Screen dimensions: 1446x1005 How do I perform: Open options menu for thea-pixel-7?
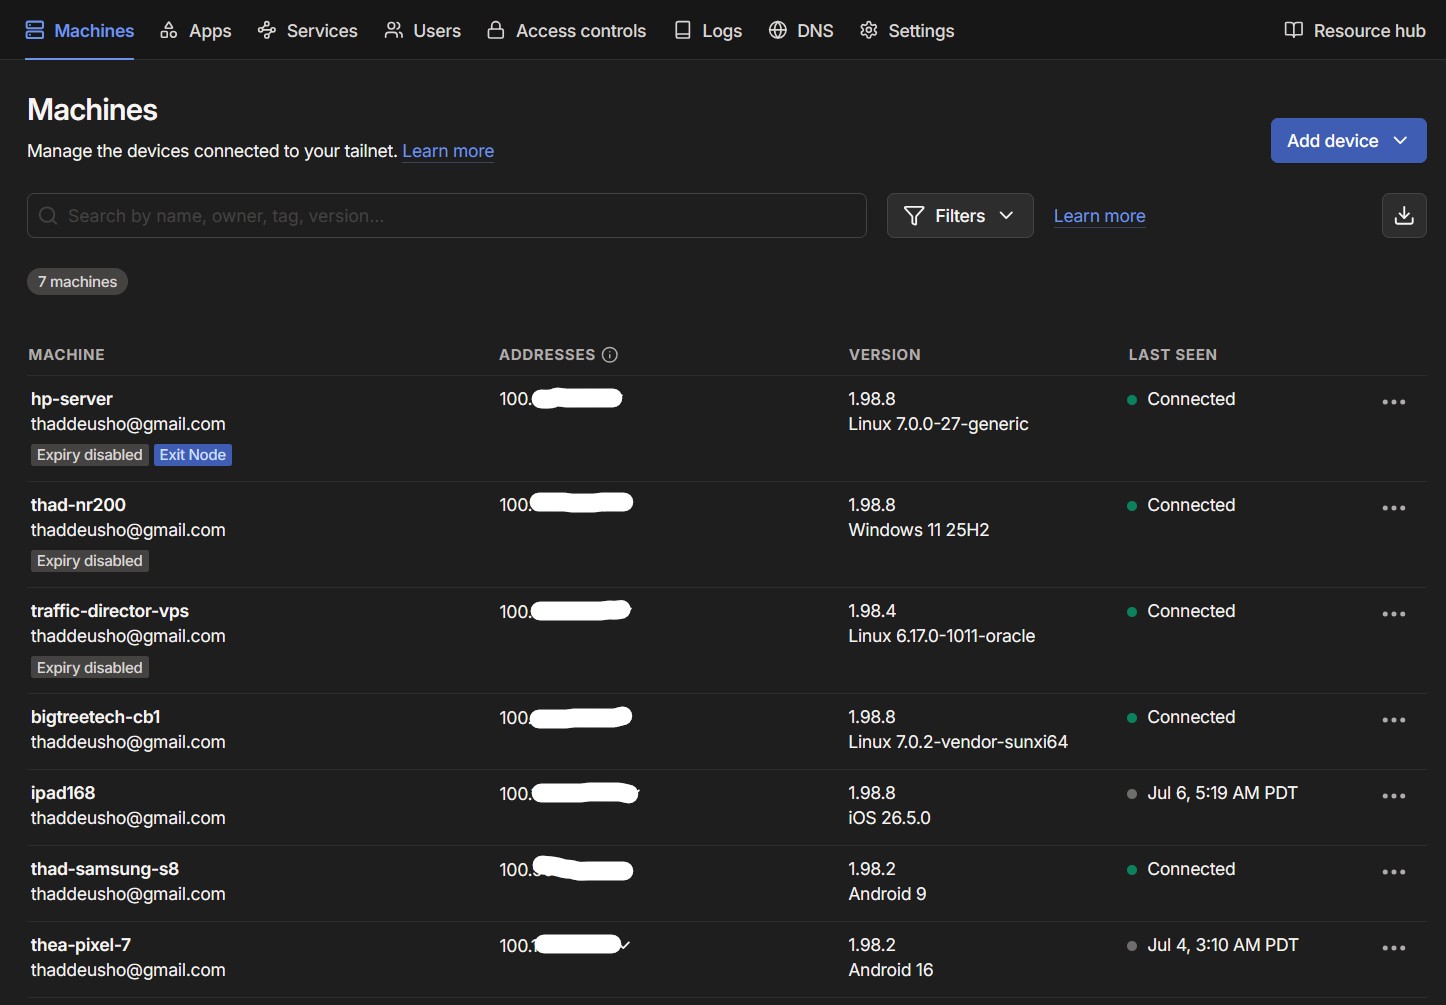click(x=1394, y=948)
